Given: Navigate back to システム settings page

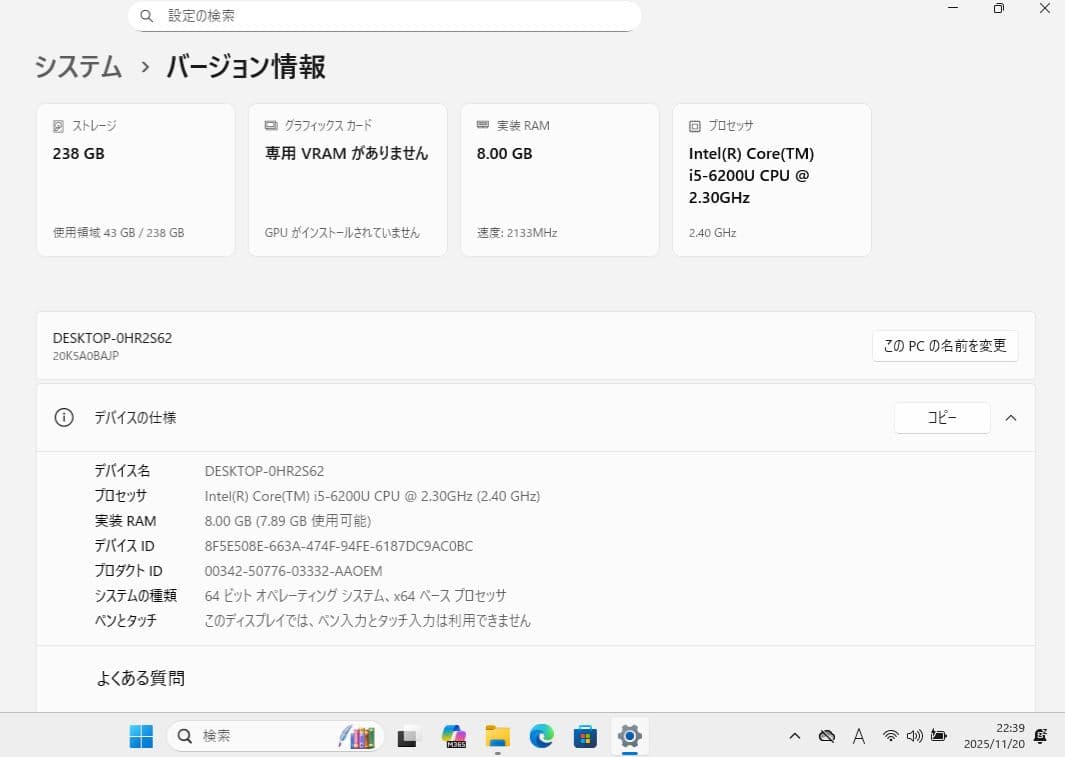Looking at the screenshot, I should click(77, 67).
